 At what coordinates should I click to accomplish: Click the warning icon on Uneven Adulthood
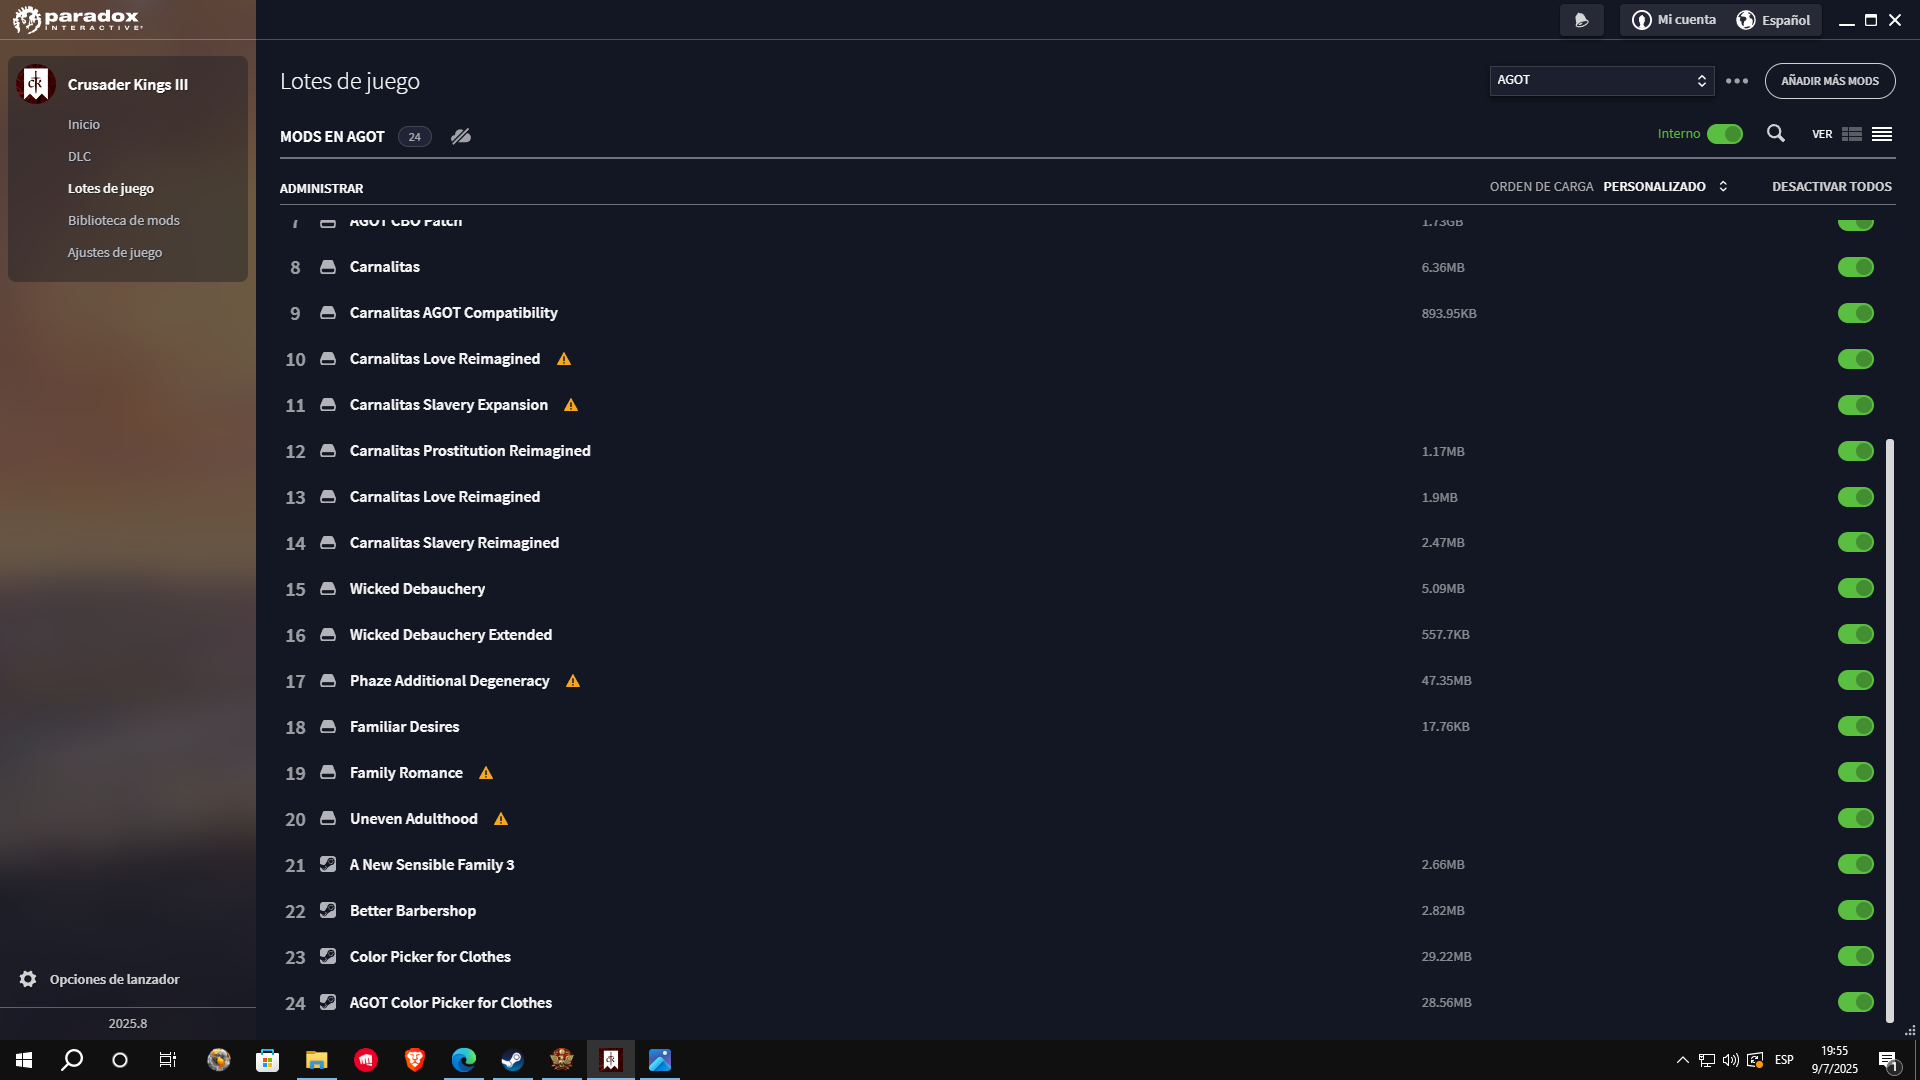click(501, 819)
